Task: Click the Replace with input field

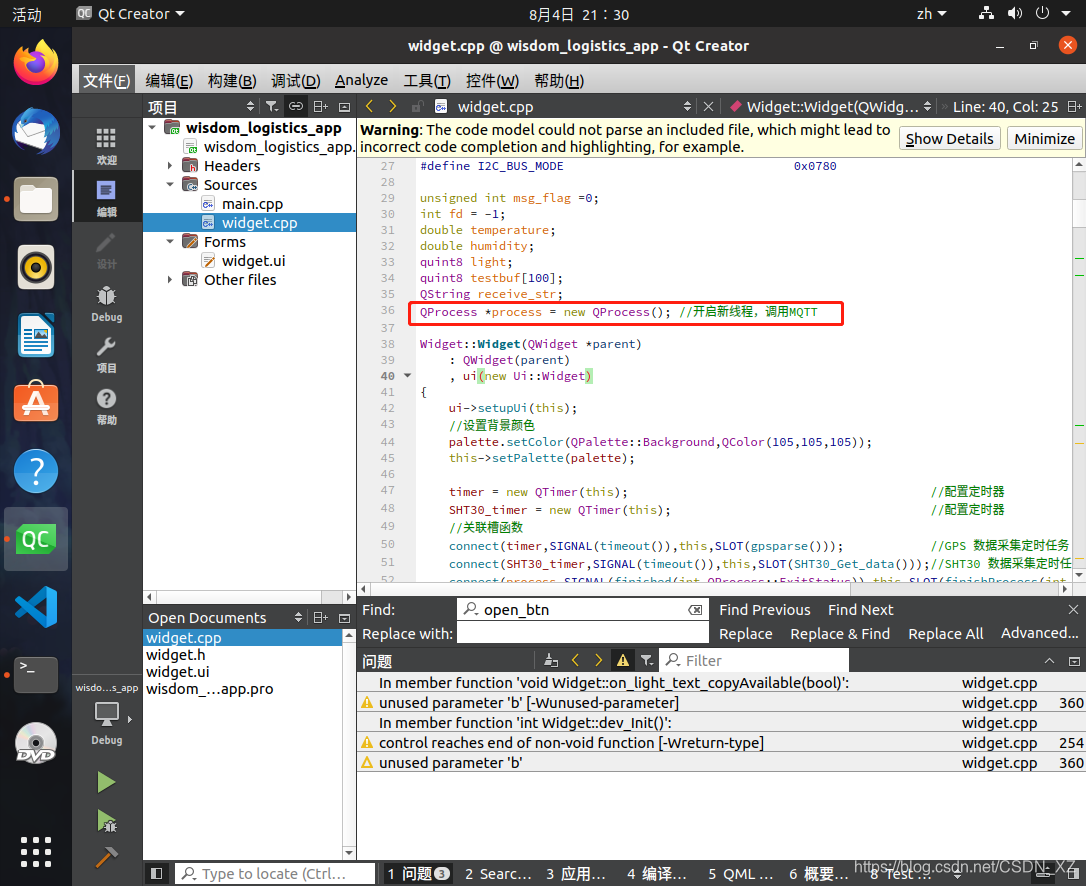Action: [583, 633]
